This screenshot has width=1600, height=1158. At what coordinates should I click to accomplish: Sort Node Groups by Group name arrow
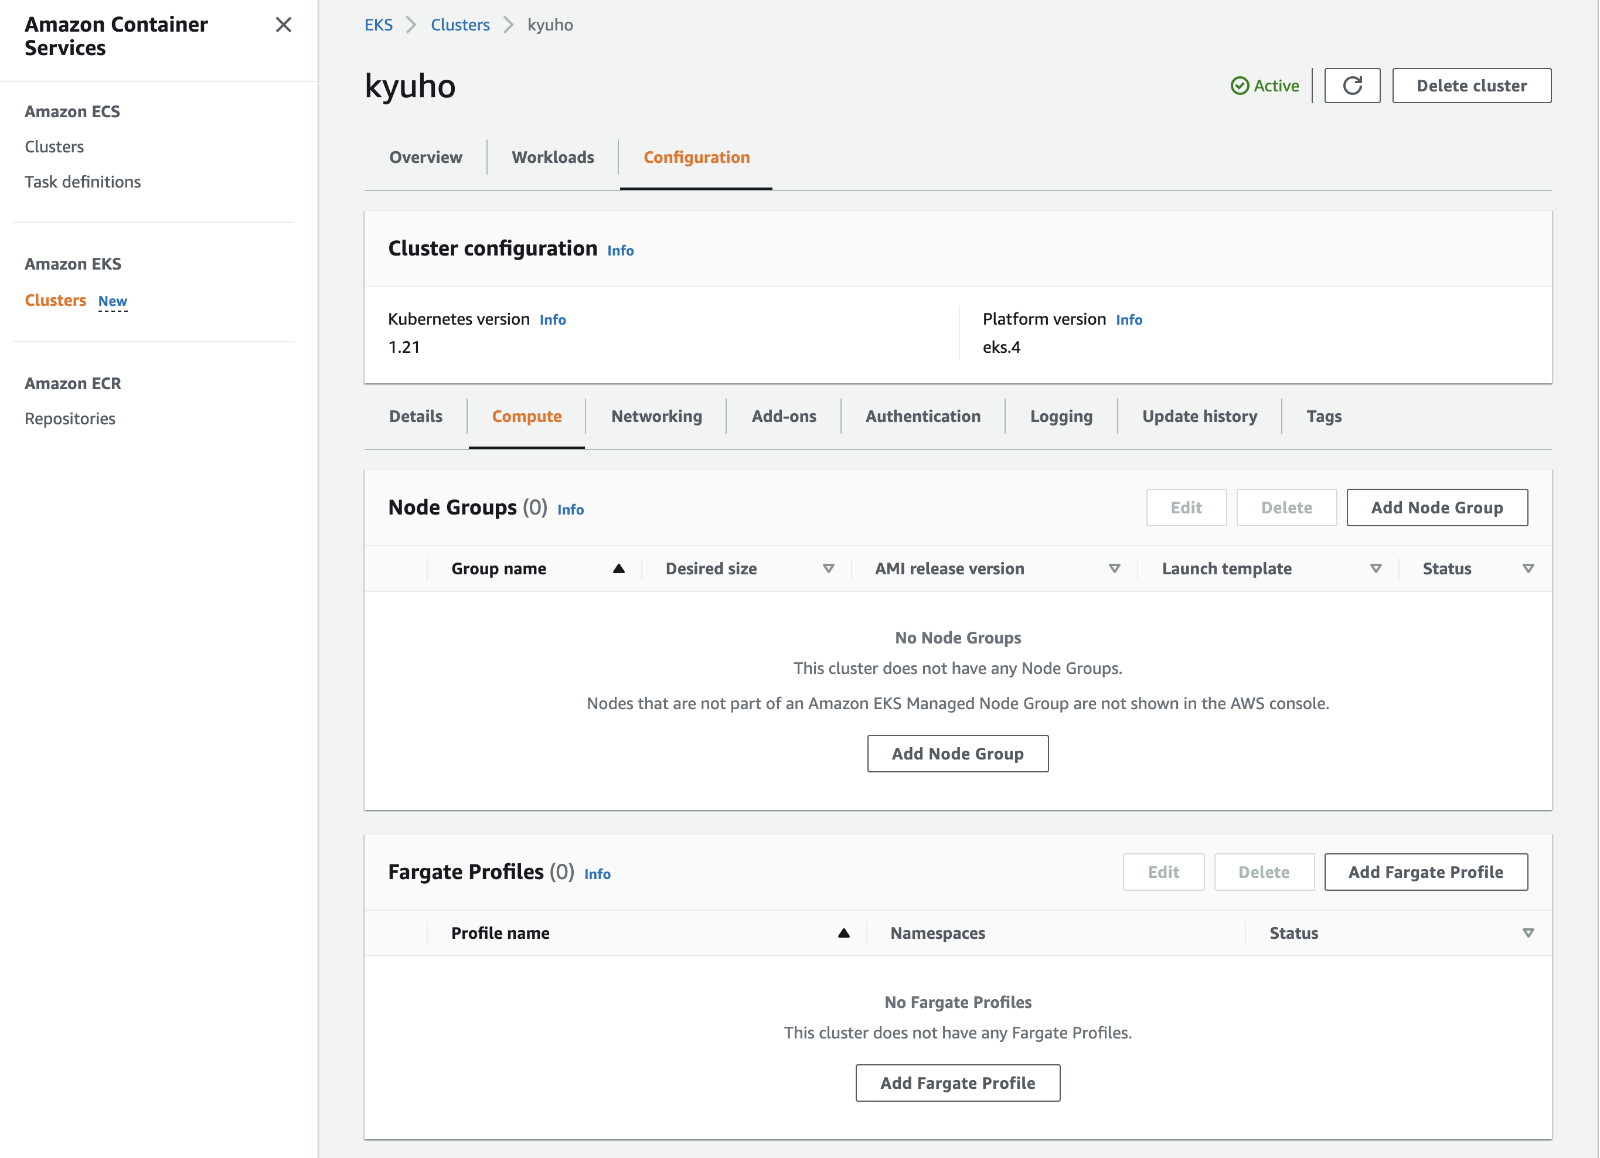(619, 569)
